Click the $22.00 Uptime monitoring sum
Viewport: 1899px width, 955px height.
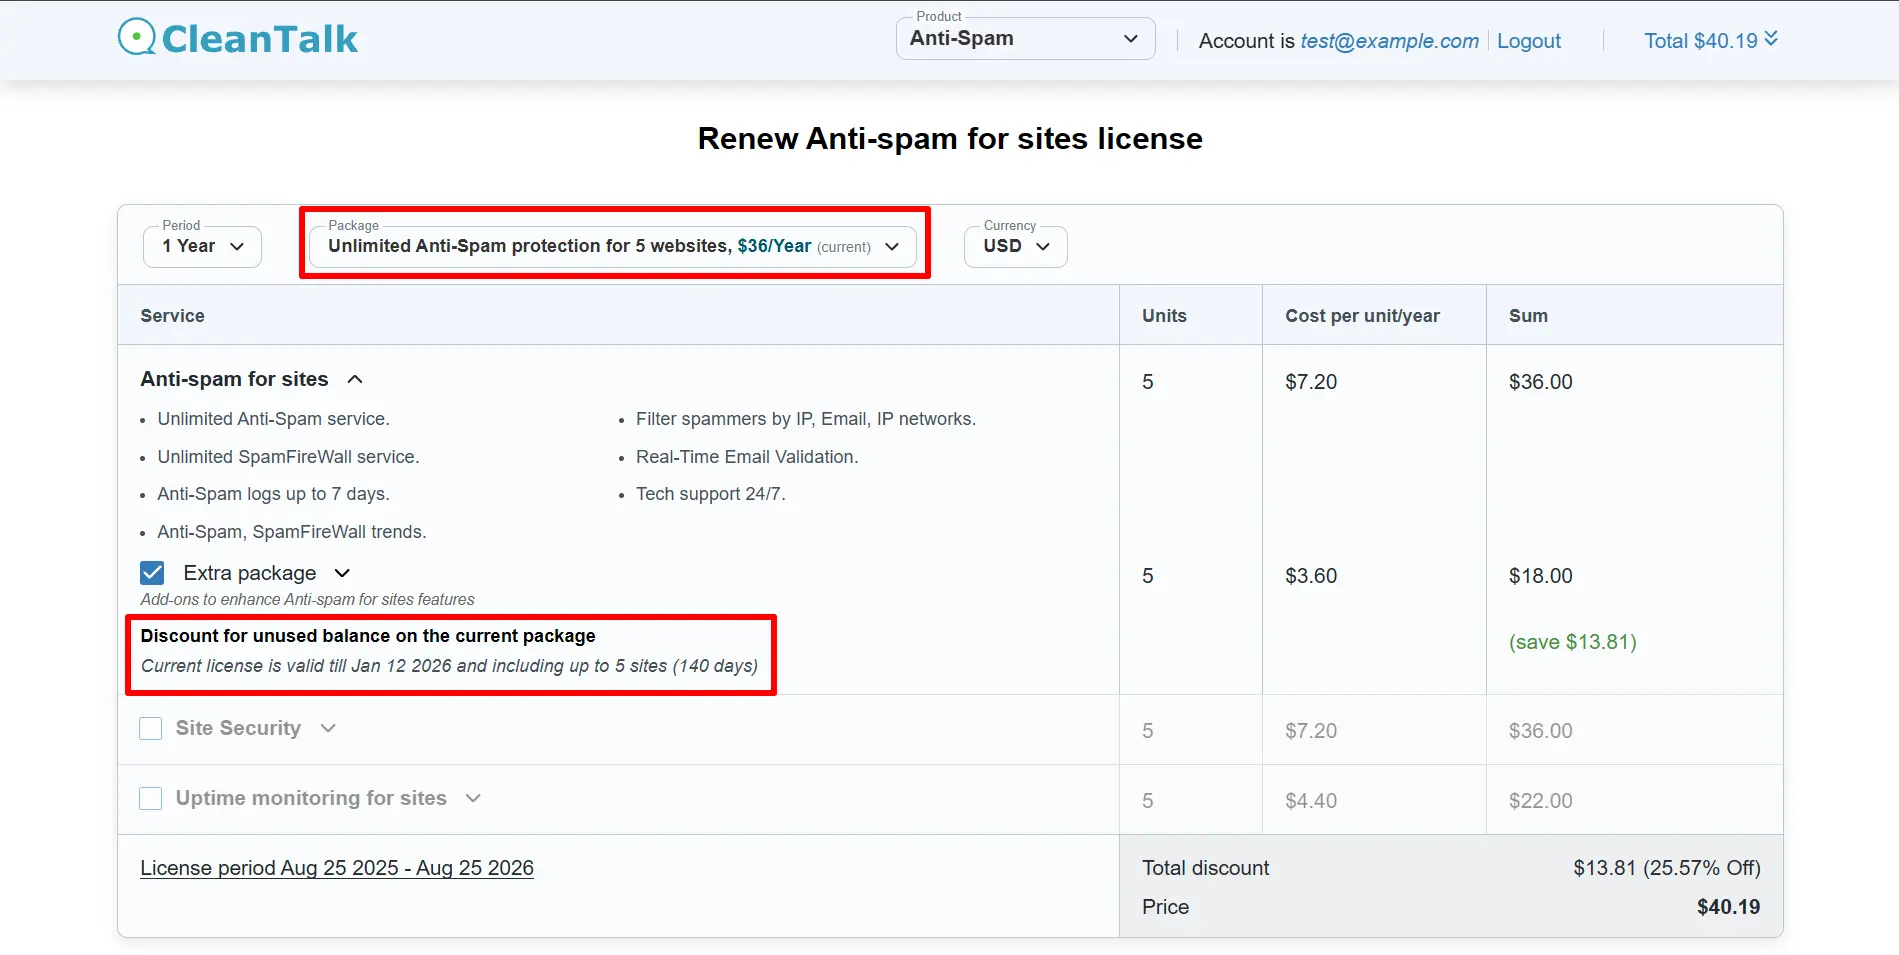coord(1540,801)
